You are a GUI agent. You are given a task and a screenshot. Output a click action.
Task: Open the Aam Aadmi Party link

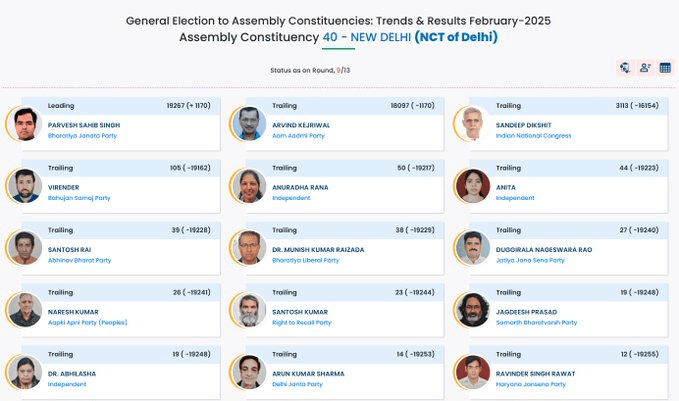(298, 136)
